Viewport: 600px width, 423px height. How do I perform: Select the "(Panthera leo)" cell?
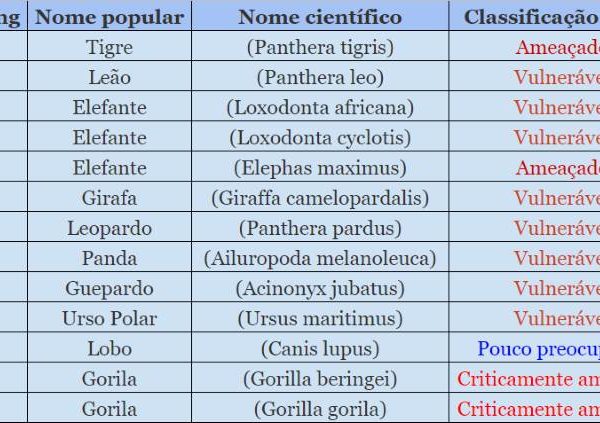[320, 77]
